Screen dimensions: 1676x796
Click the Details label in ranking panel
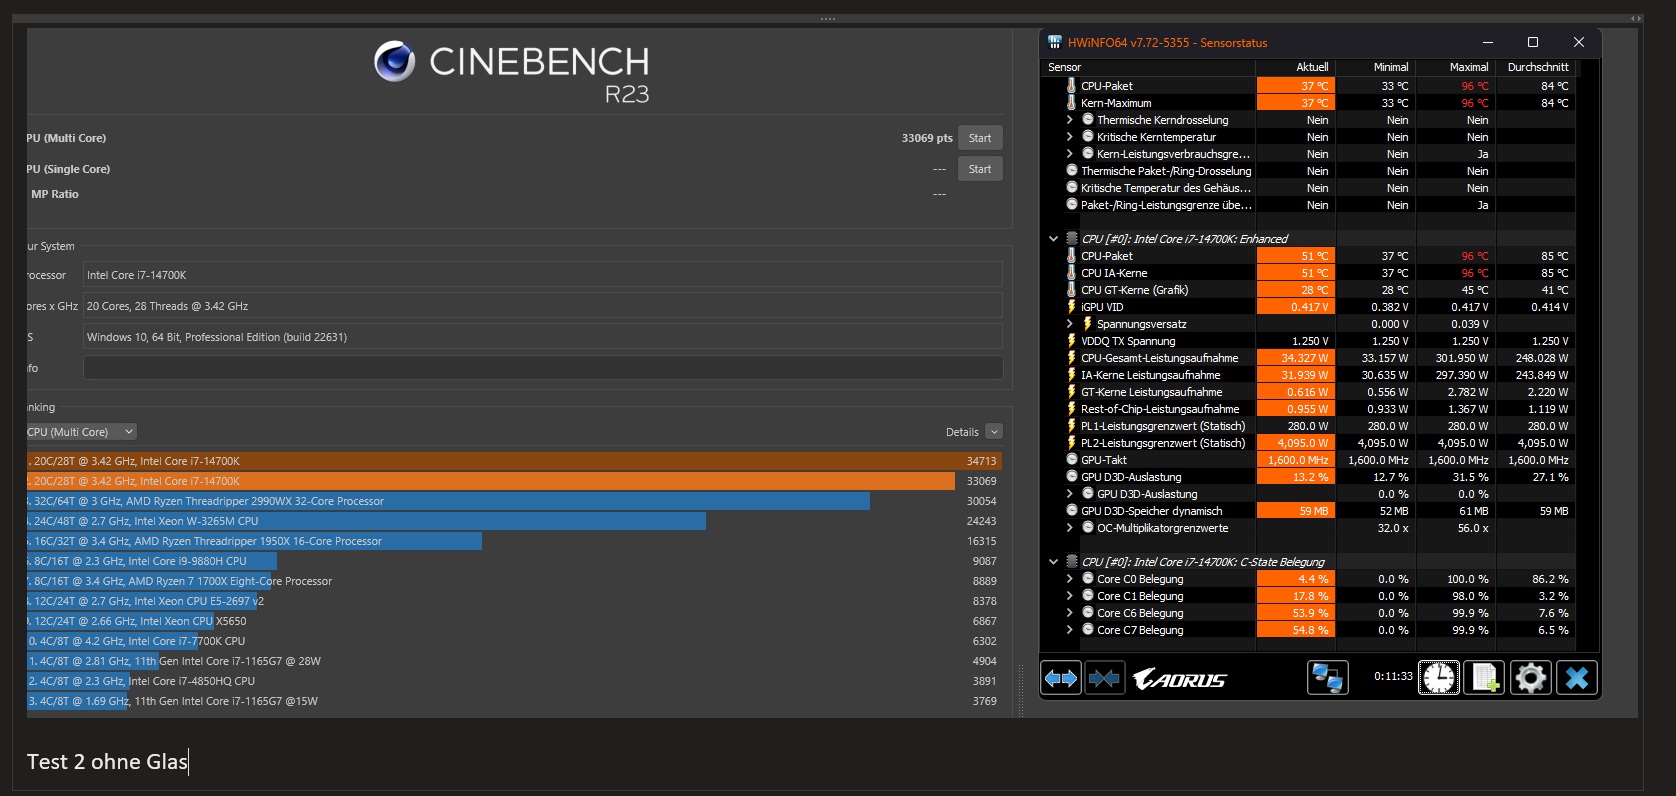click(x=962, y=432)
